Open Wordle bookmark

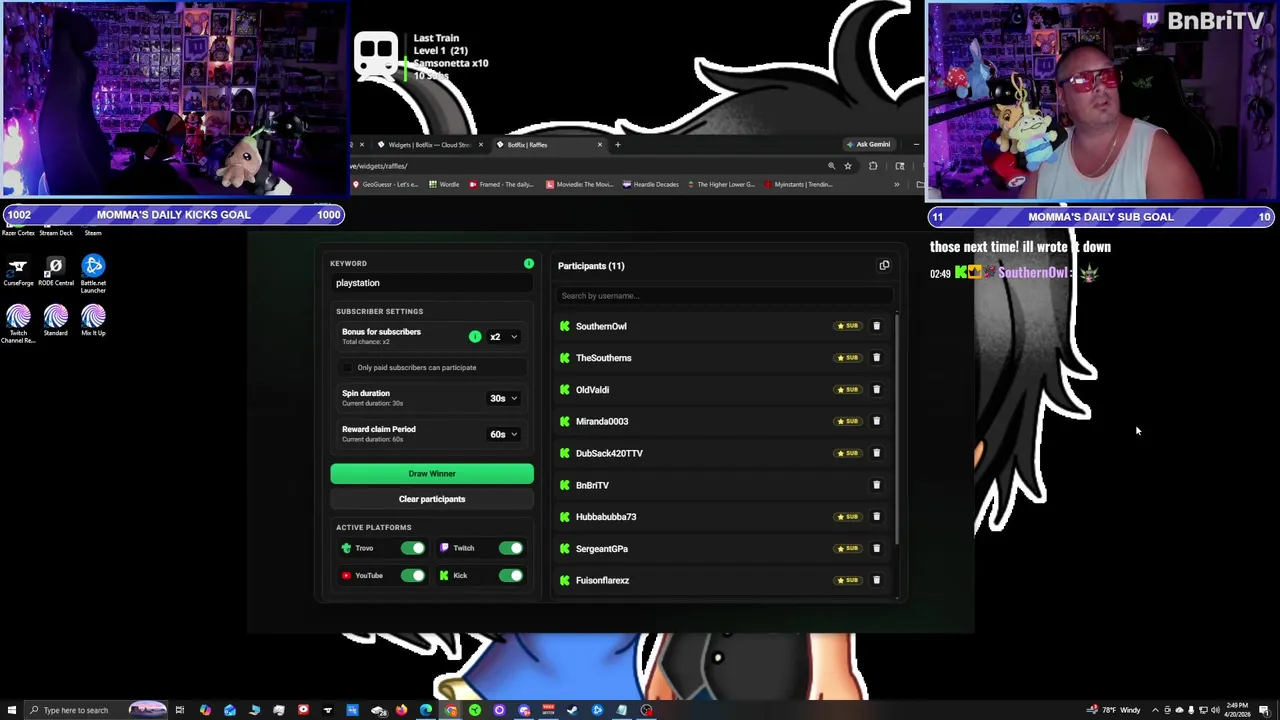(444, 184)
